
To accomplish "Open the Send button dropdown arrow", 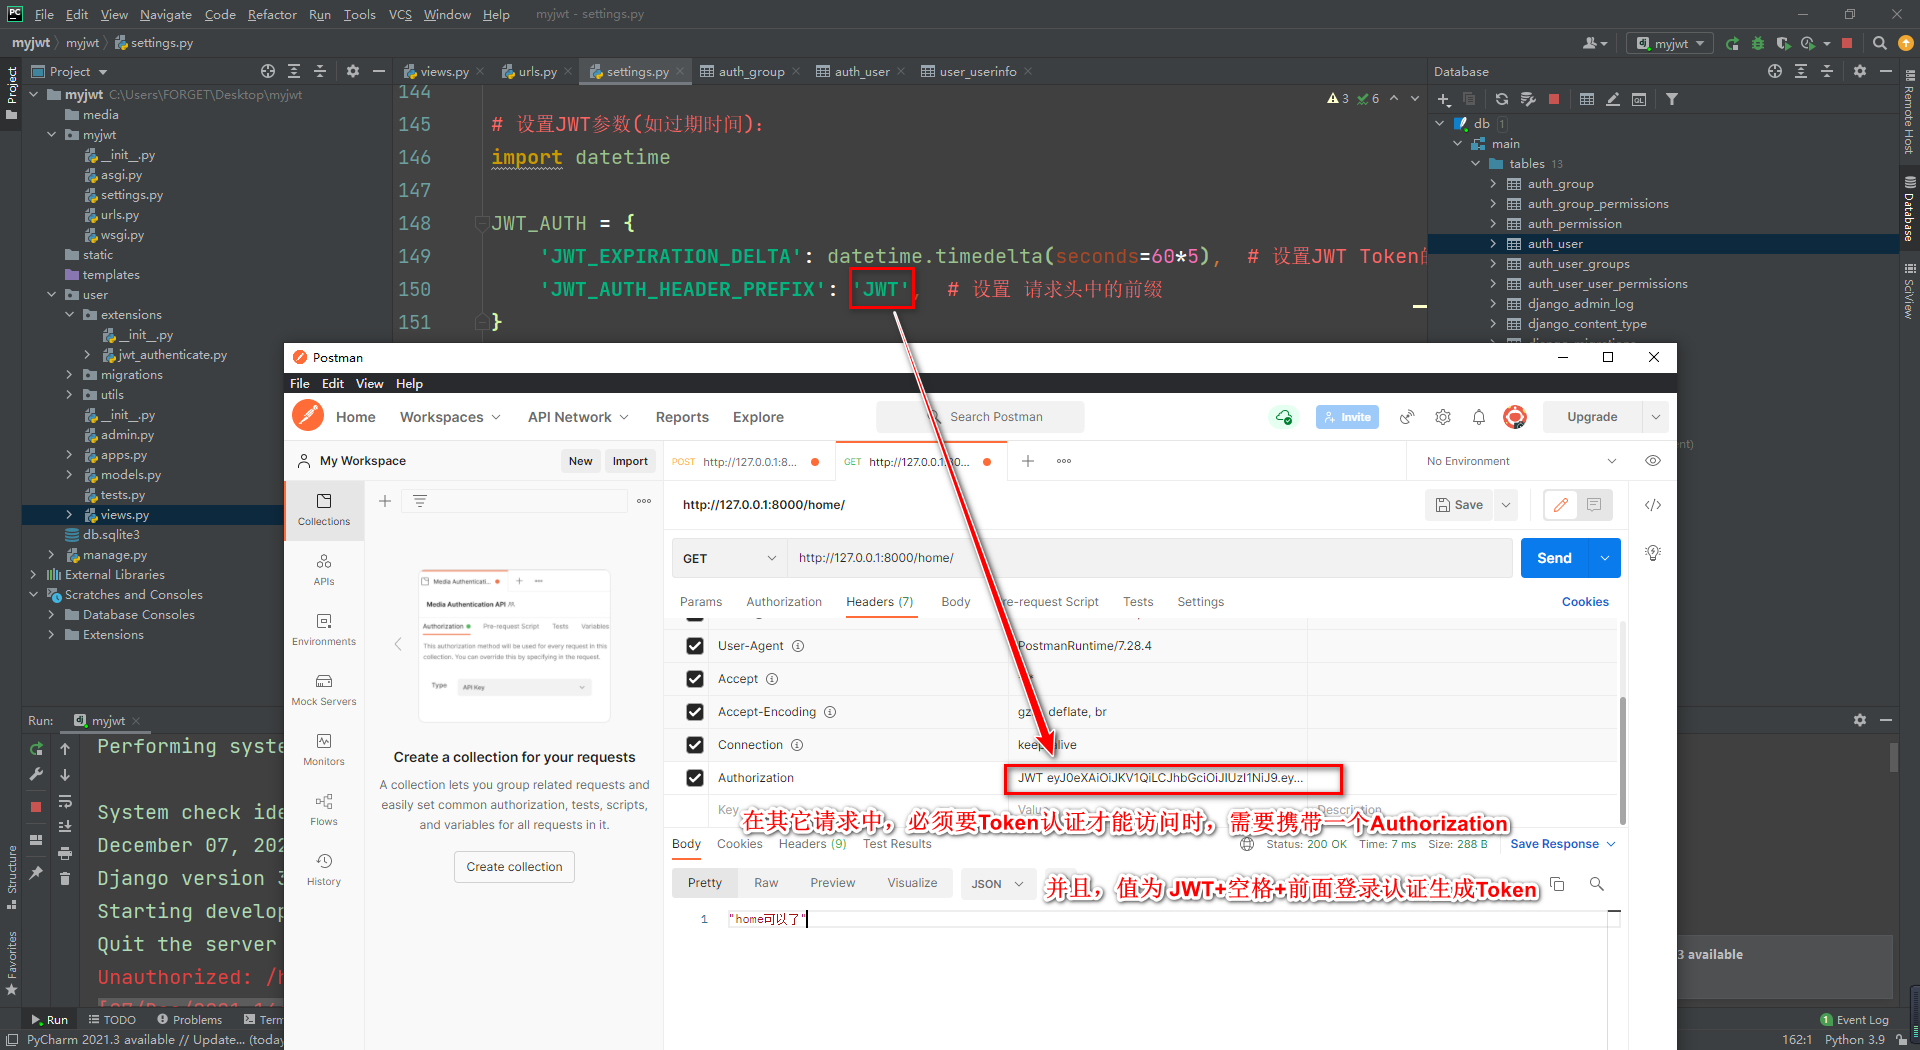I will (x=1605, y=558).
